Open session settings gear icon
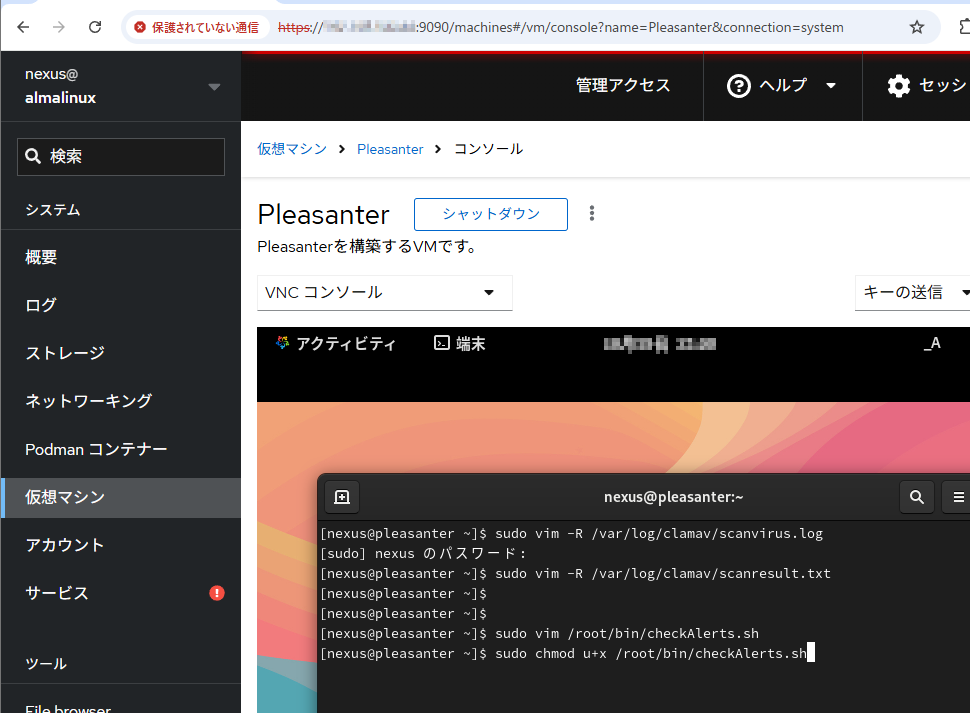Image resolution: width=970 pixels, height=713 pixels. point(898,86)
